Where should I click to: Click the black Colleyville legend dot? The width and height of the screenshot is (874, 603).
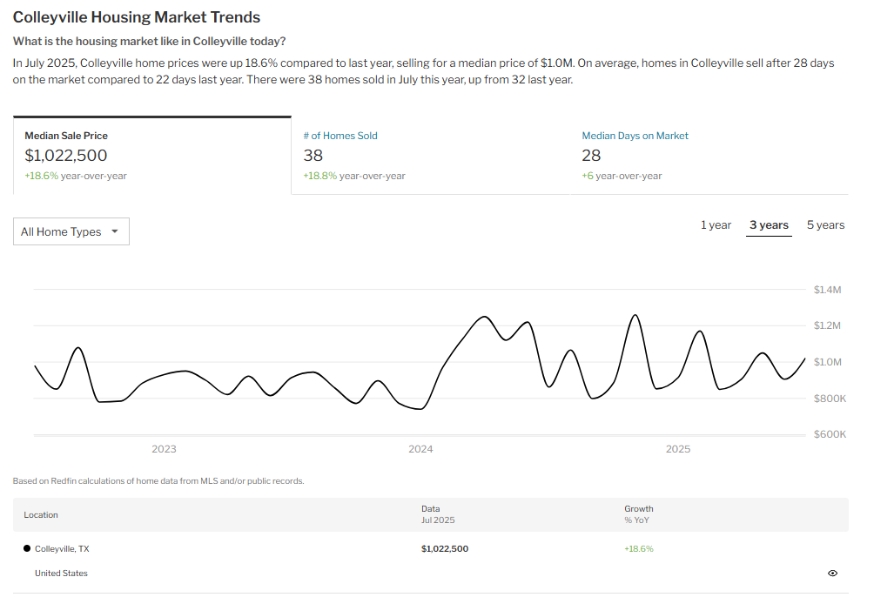(x=25, y=549)
